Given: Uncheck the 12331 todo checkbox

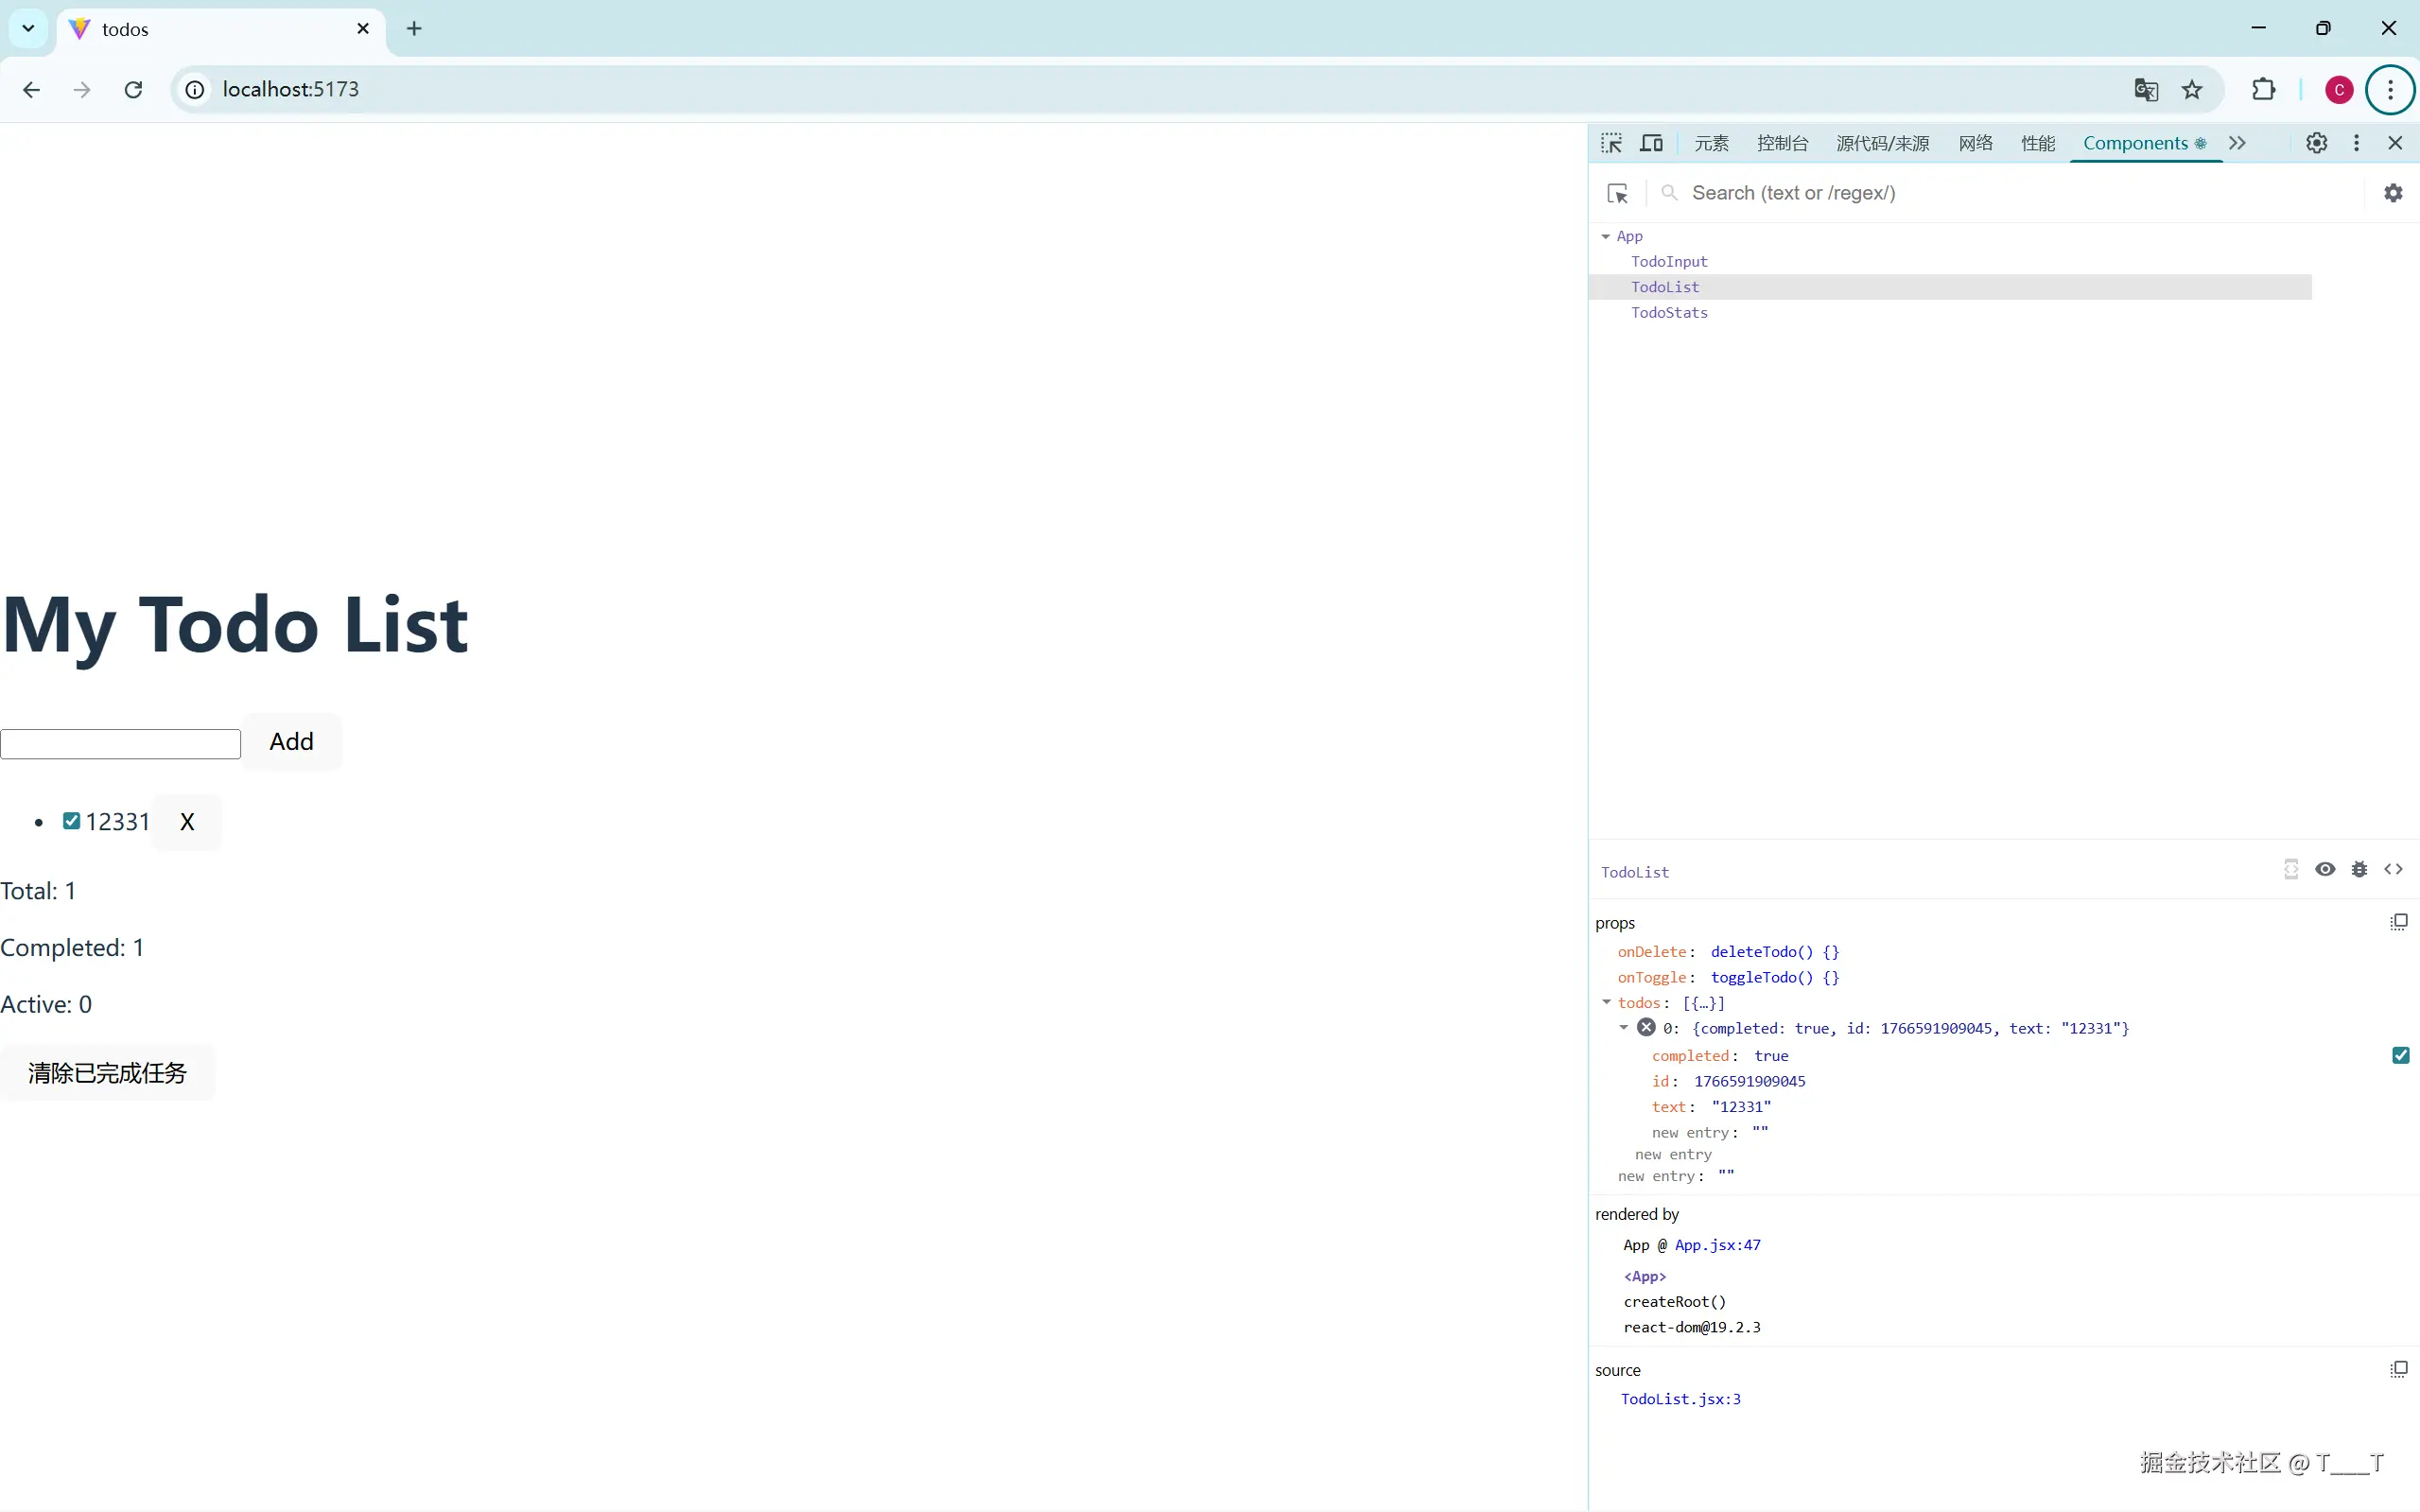Looking at the screenshot, I should point(71,821).
